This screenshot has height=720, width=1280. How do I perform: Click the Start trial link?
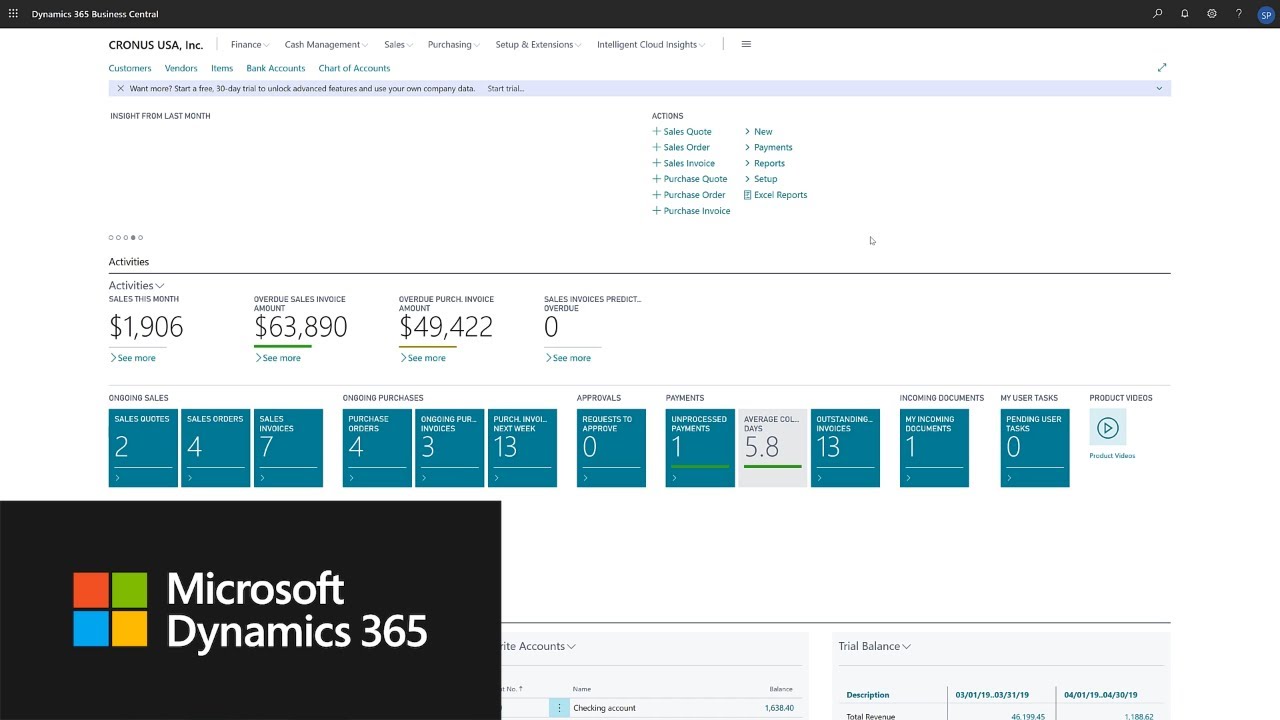point(505,88)
